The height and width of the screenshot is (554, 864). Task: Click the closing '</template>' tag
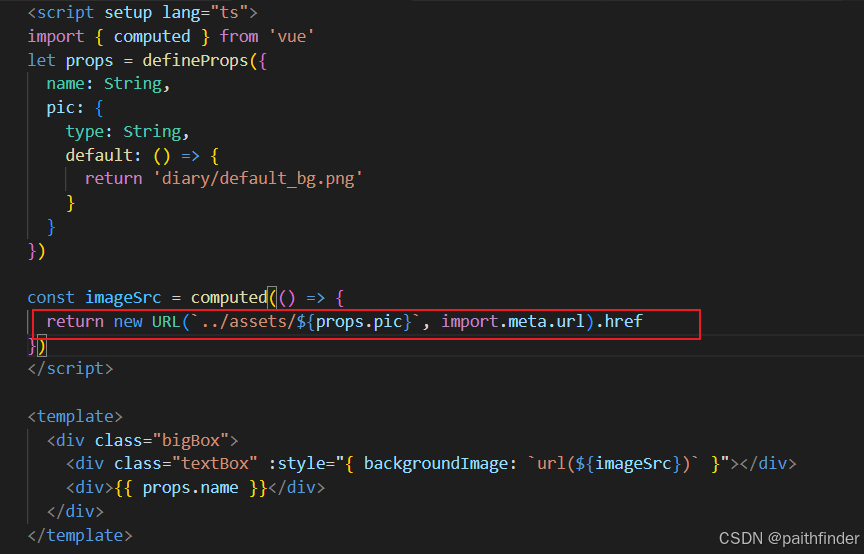pyautogui.click(x=80, y=535)
